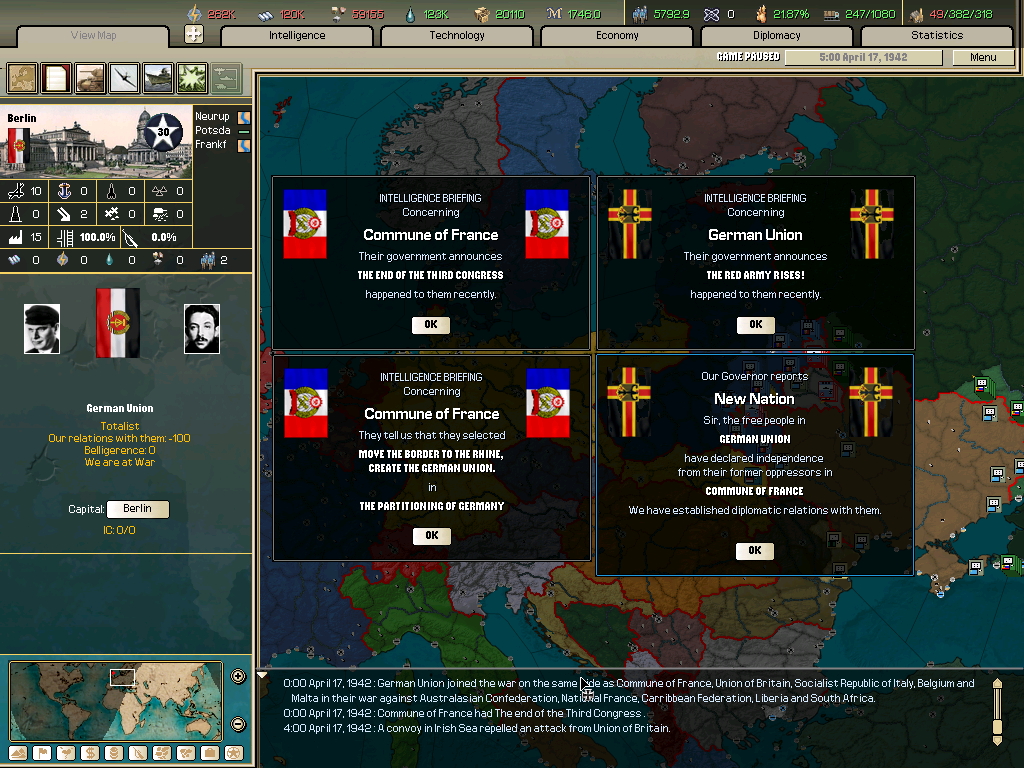The height and width of the screenshot is (768, 1024).
Task: Toggle the briefcase mapmode button under minimap
Action: (208, 752)
